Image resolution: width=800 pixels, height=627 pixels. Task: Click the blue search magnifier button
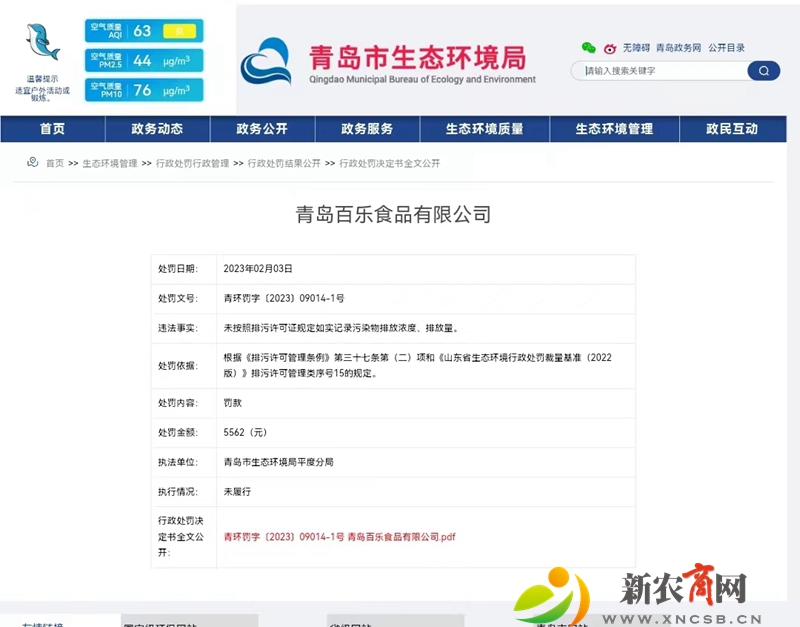(763, 70)
